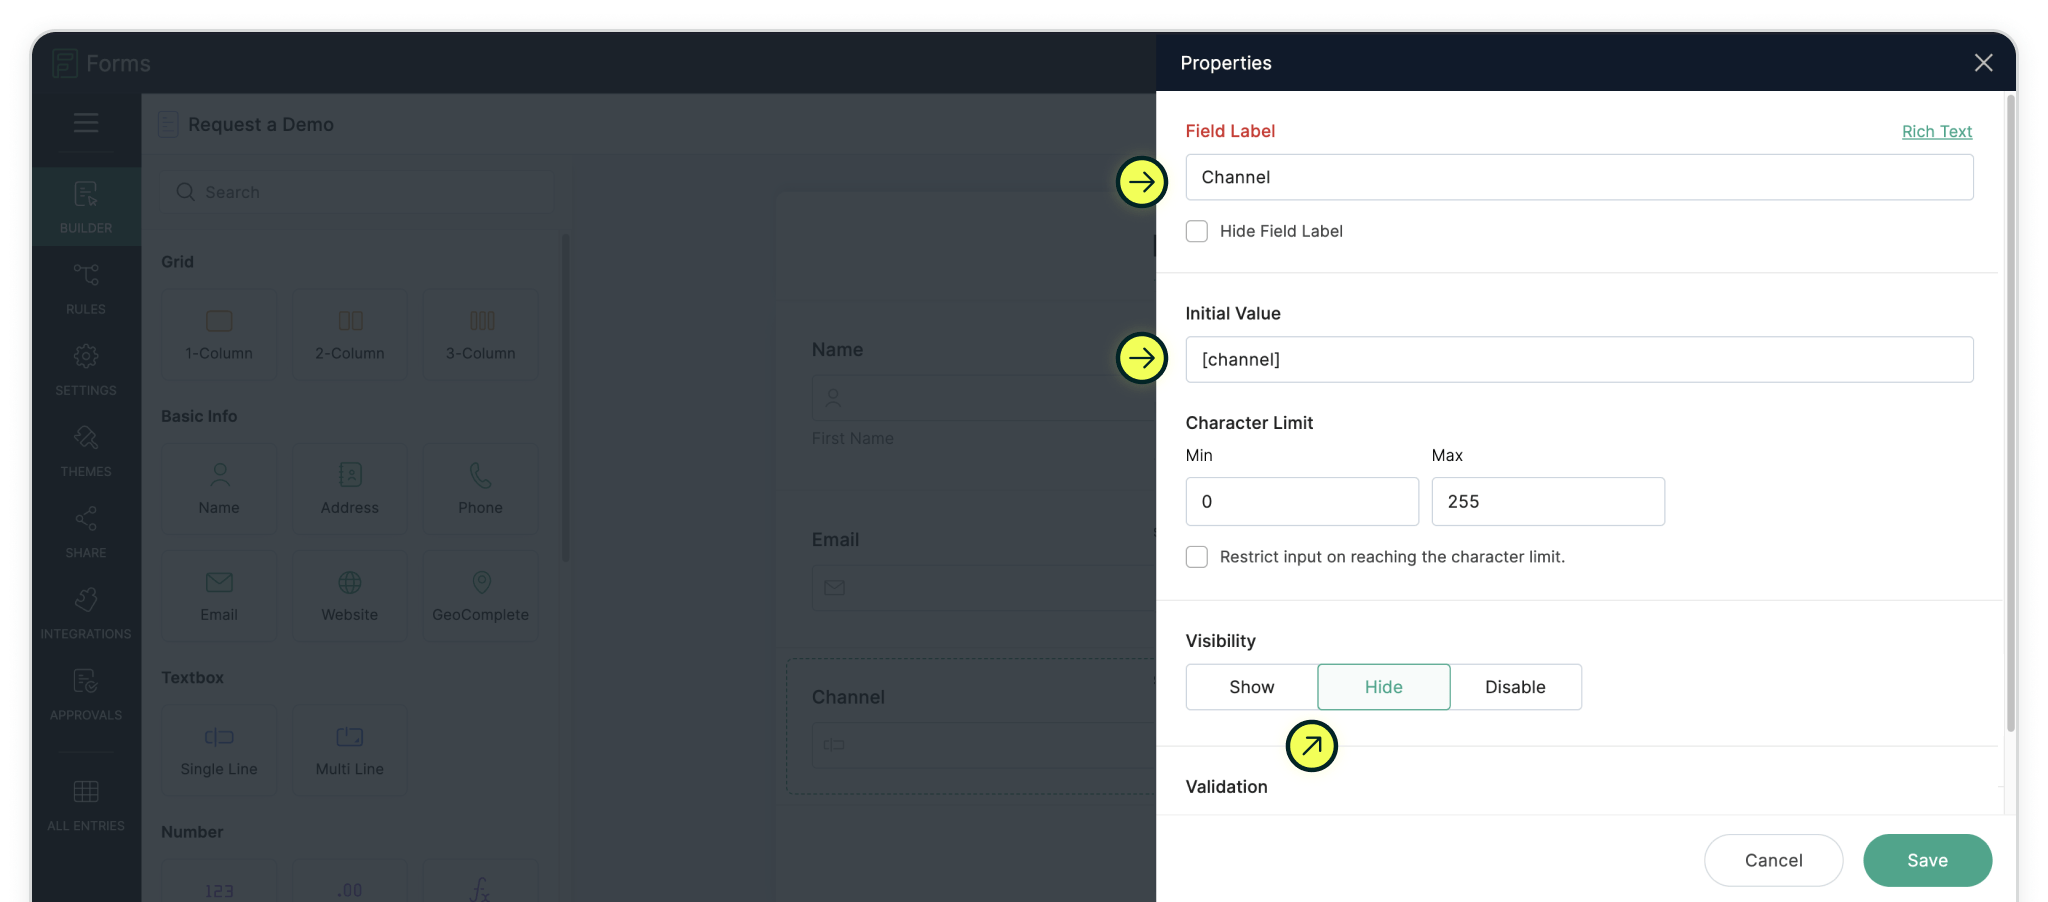Click the Forms logo icon
This screenshot has height=902, width=2048.
pyautogui.click(x=65, y=63)
